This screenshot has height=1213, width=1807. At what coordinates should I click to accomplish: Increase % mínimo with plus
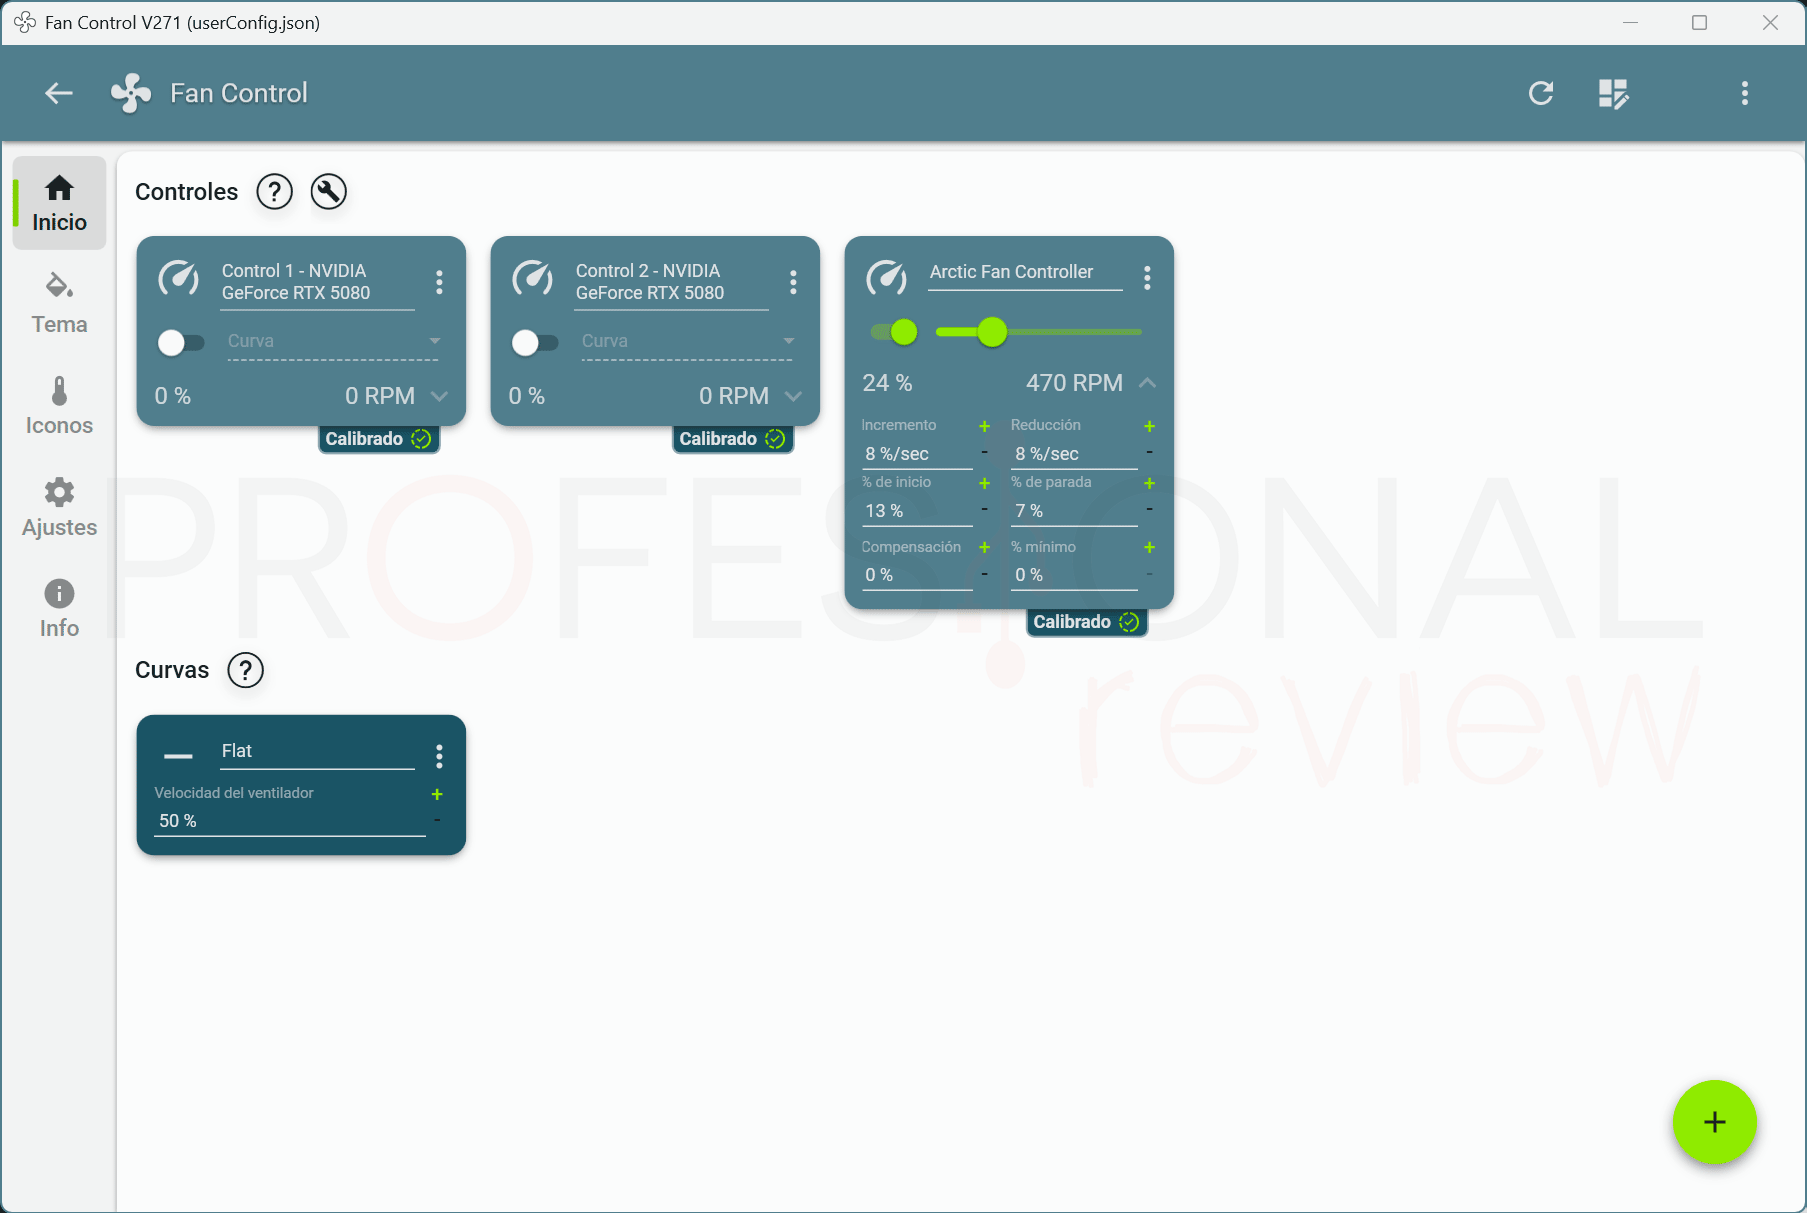tap(1149, 547)
